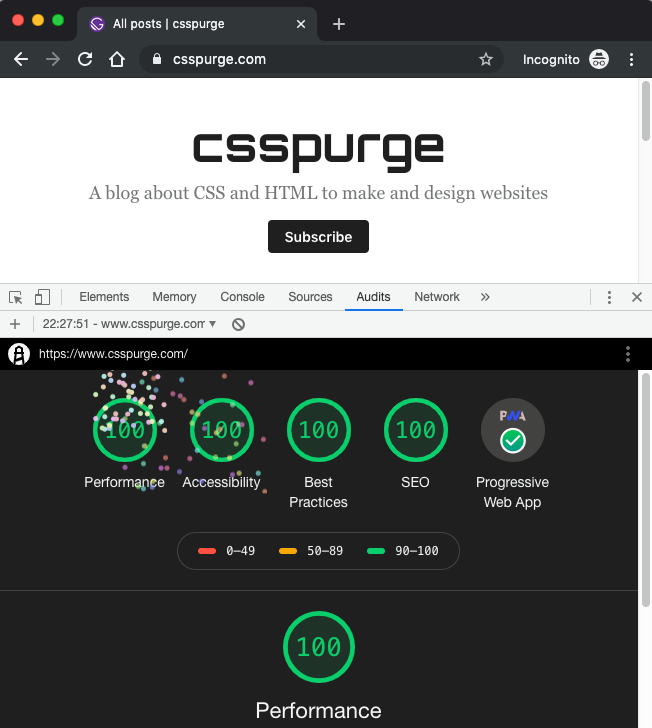Open new browser tab with plus
This screenshot has height=728, width=652.
point(339,24)
